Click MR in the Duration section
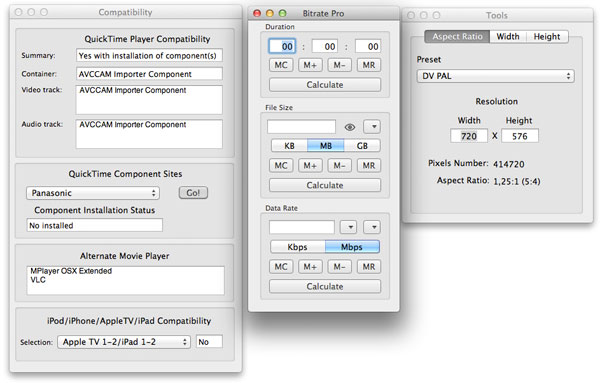Viewport: 600px width, 383px height. point(369,65)
